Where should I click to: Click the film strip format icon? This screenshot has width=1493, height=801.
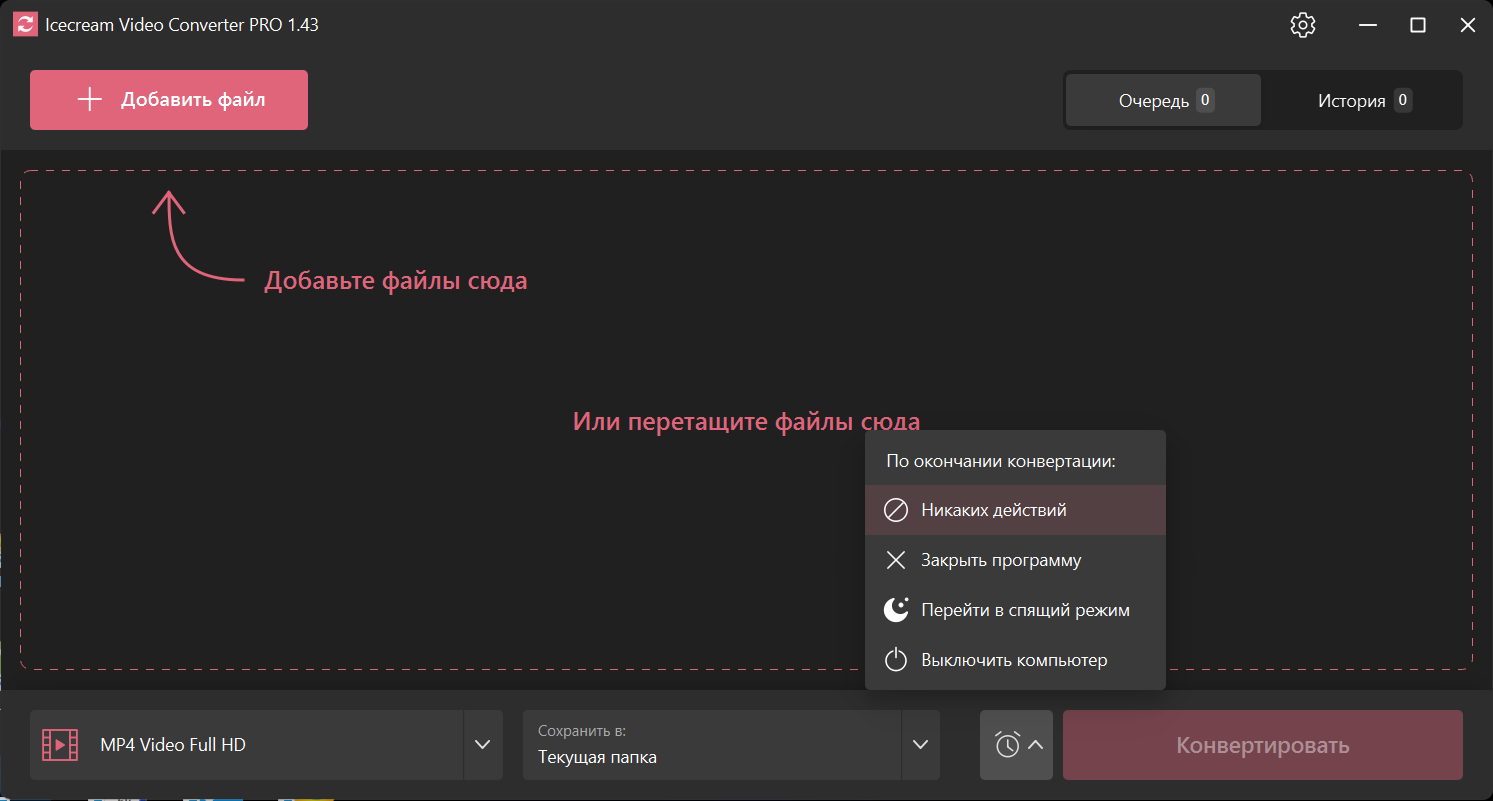[60, 745]
